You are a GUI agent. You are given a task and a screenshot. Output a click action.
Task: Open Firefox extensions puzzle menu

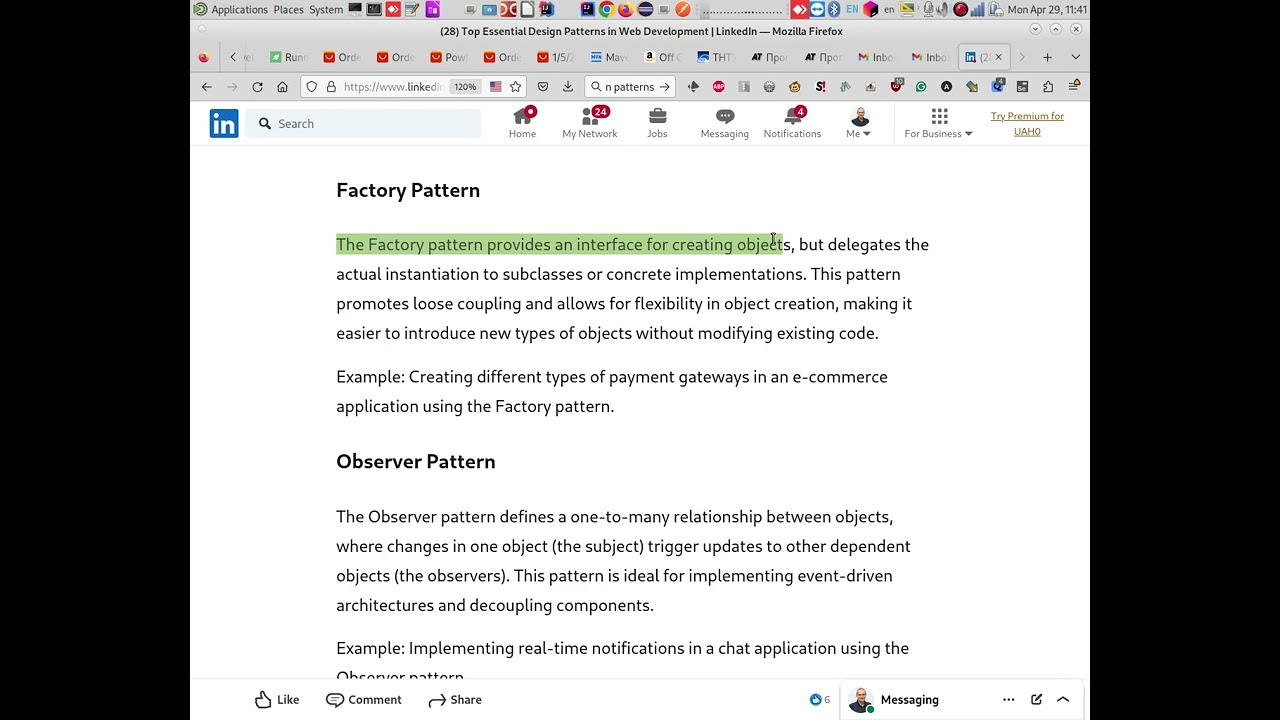[1048, 87]
